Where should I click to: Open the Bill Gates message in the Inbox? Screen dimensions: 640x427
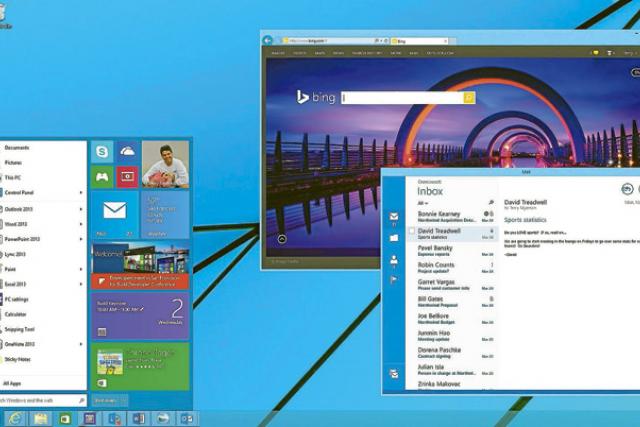453,302
